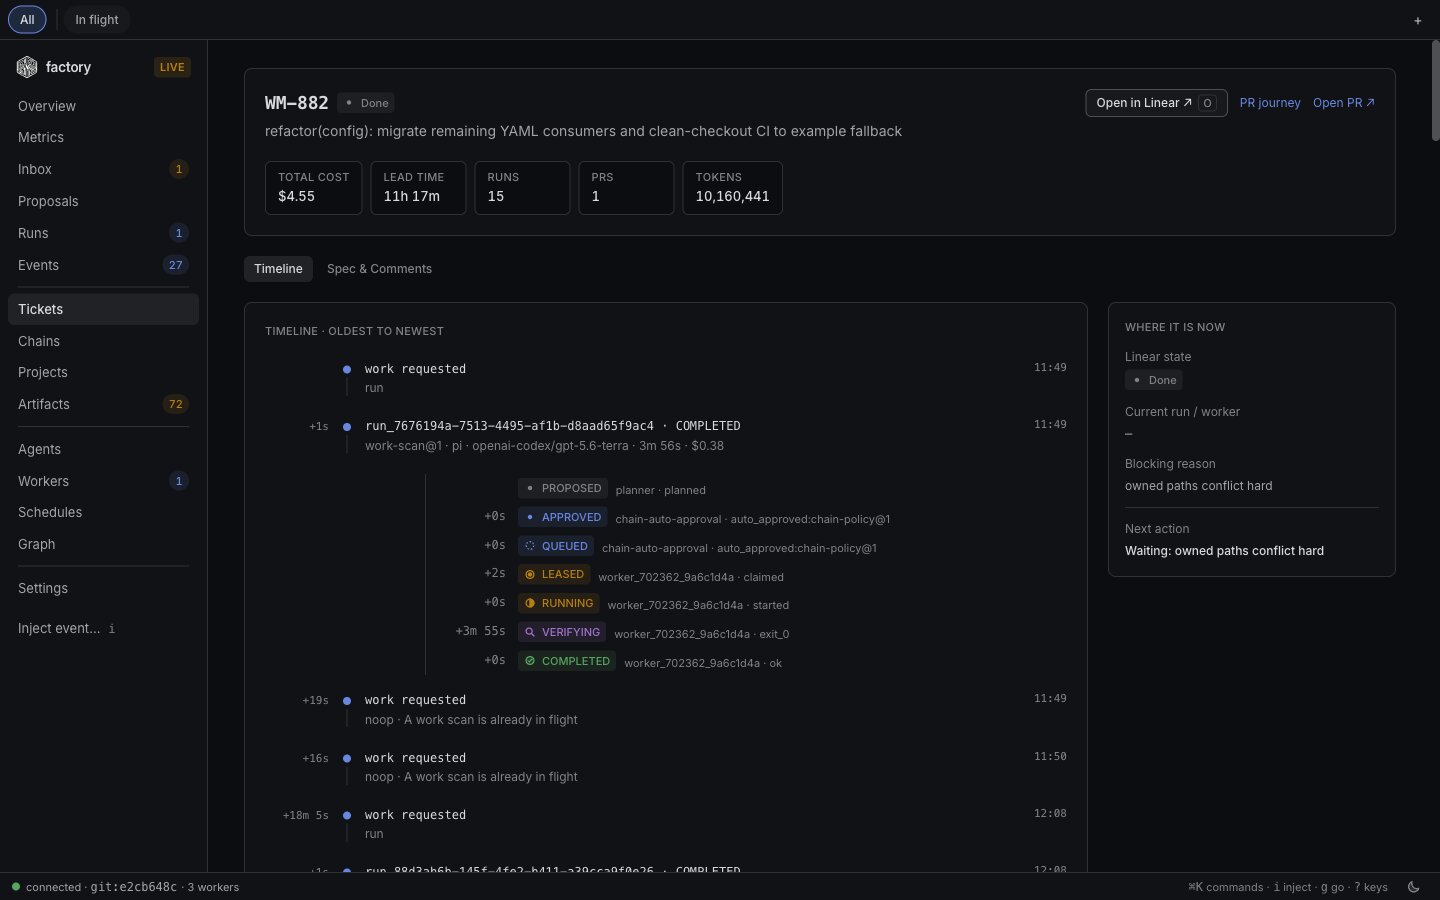Open Projects in the sidebar
1440x900 pixels.
[103, 372]
